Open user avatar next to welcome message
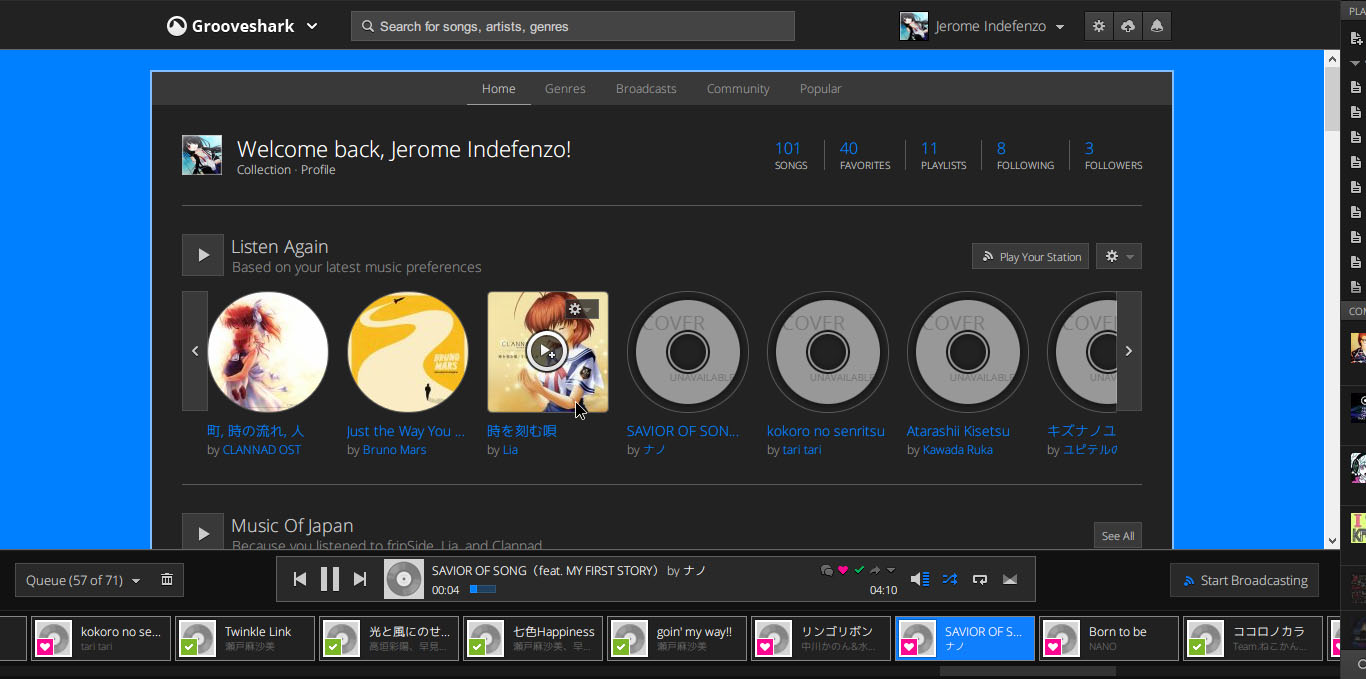1366x679 pixels. (202, 155)
